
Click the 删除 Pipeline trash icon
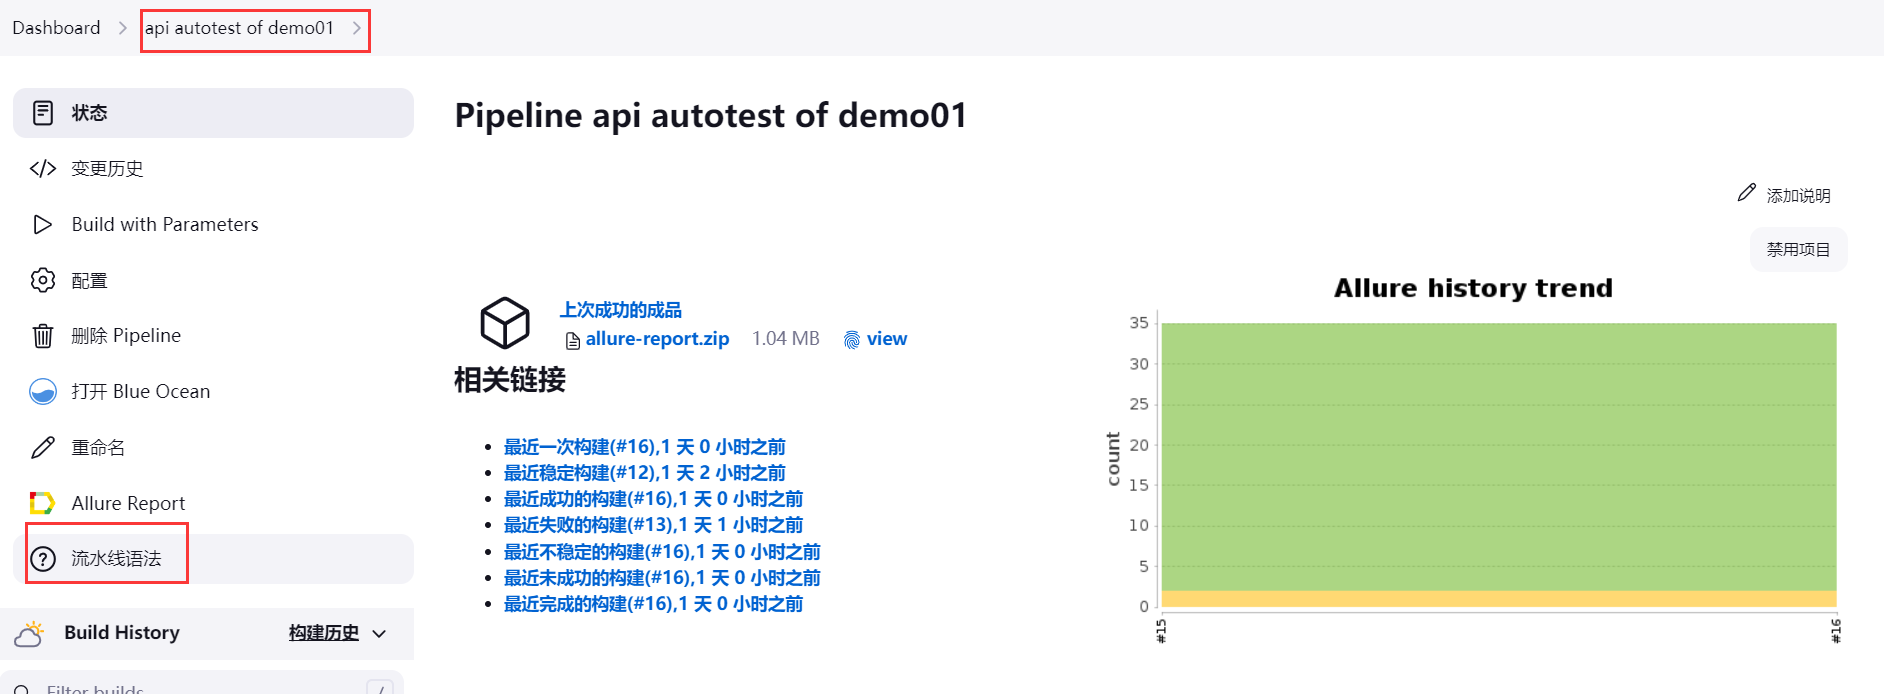click(x=43, y=336)
